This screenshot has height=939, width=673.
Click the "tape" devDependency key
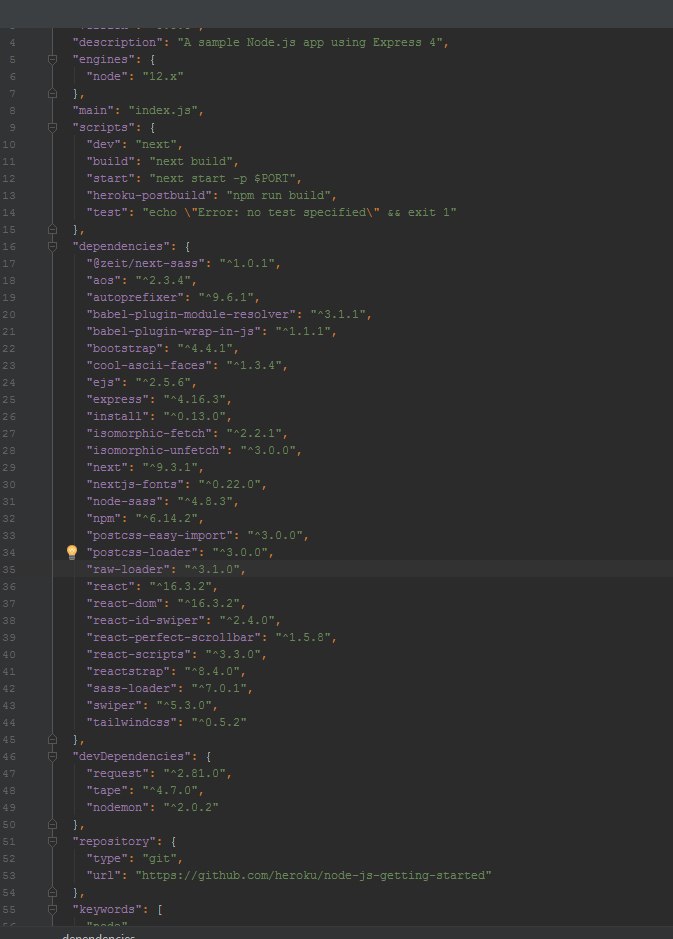point(107,790)
